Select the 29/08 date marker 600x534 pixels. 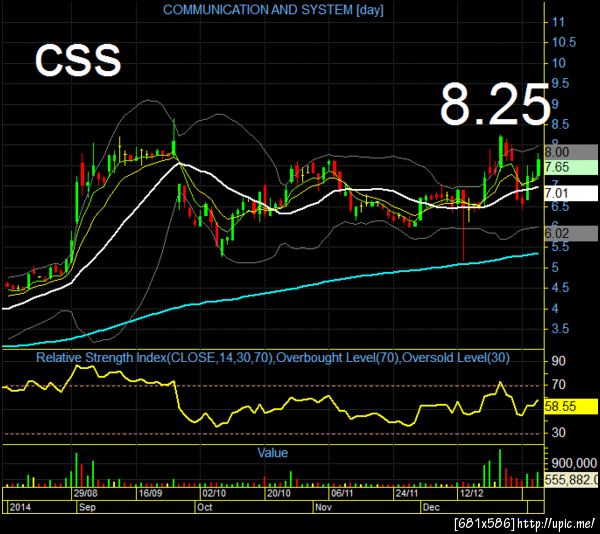(x=85, y=493)
